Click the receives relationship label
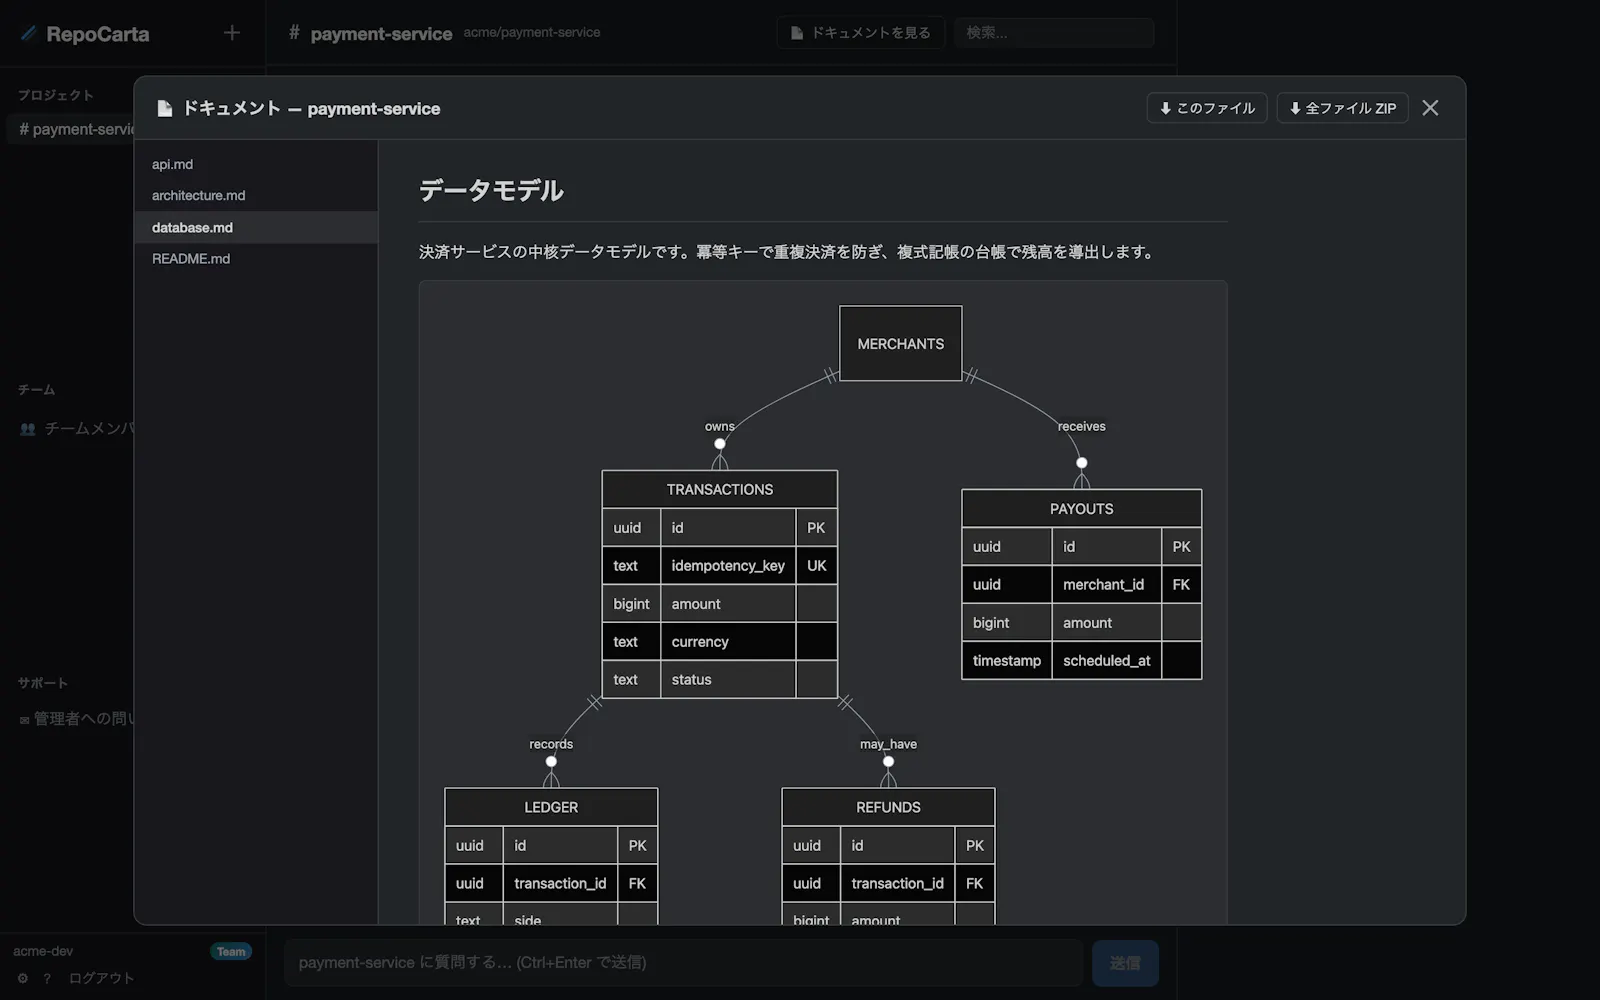The height and width of the screenshot is (1000, 1600). tap(1082, 426)
